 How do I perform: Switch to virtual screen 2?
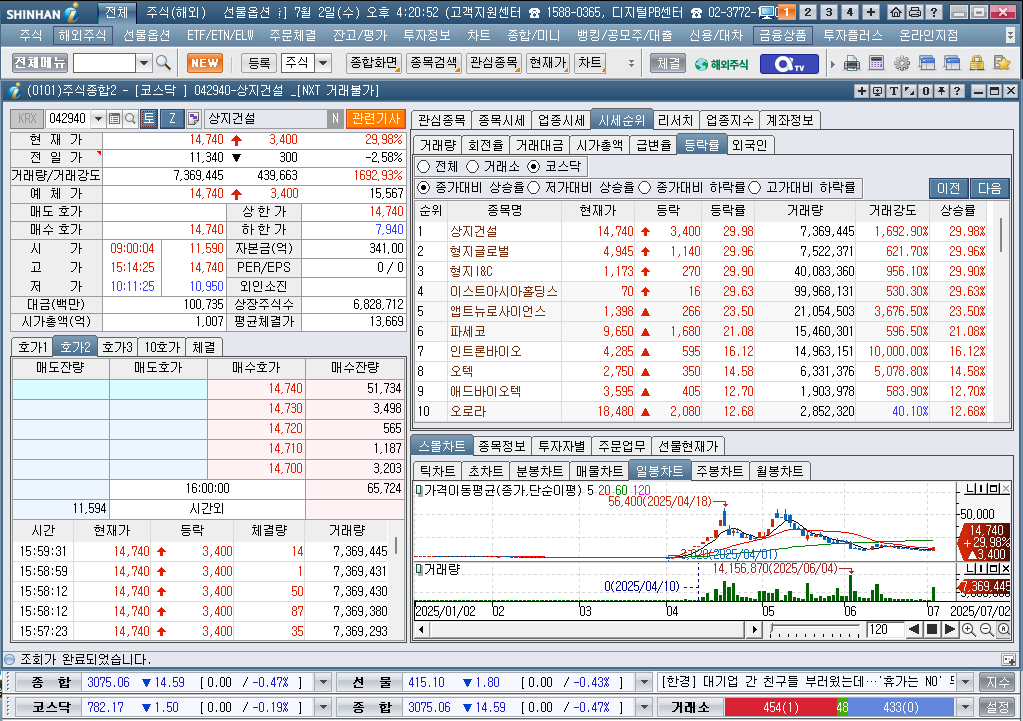click(808, 12)
